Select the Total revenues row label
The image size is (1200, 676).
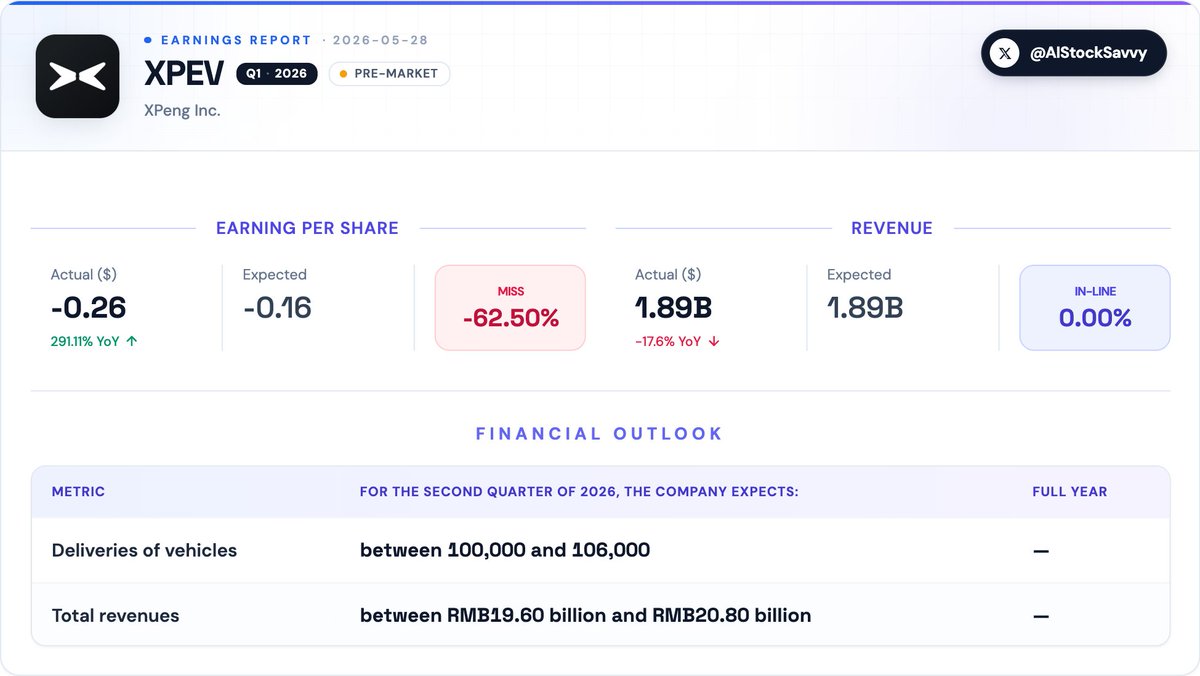[115, 616]
